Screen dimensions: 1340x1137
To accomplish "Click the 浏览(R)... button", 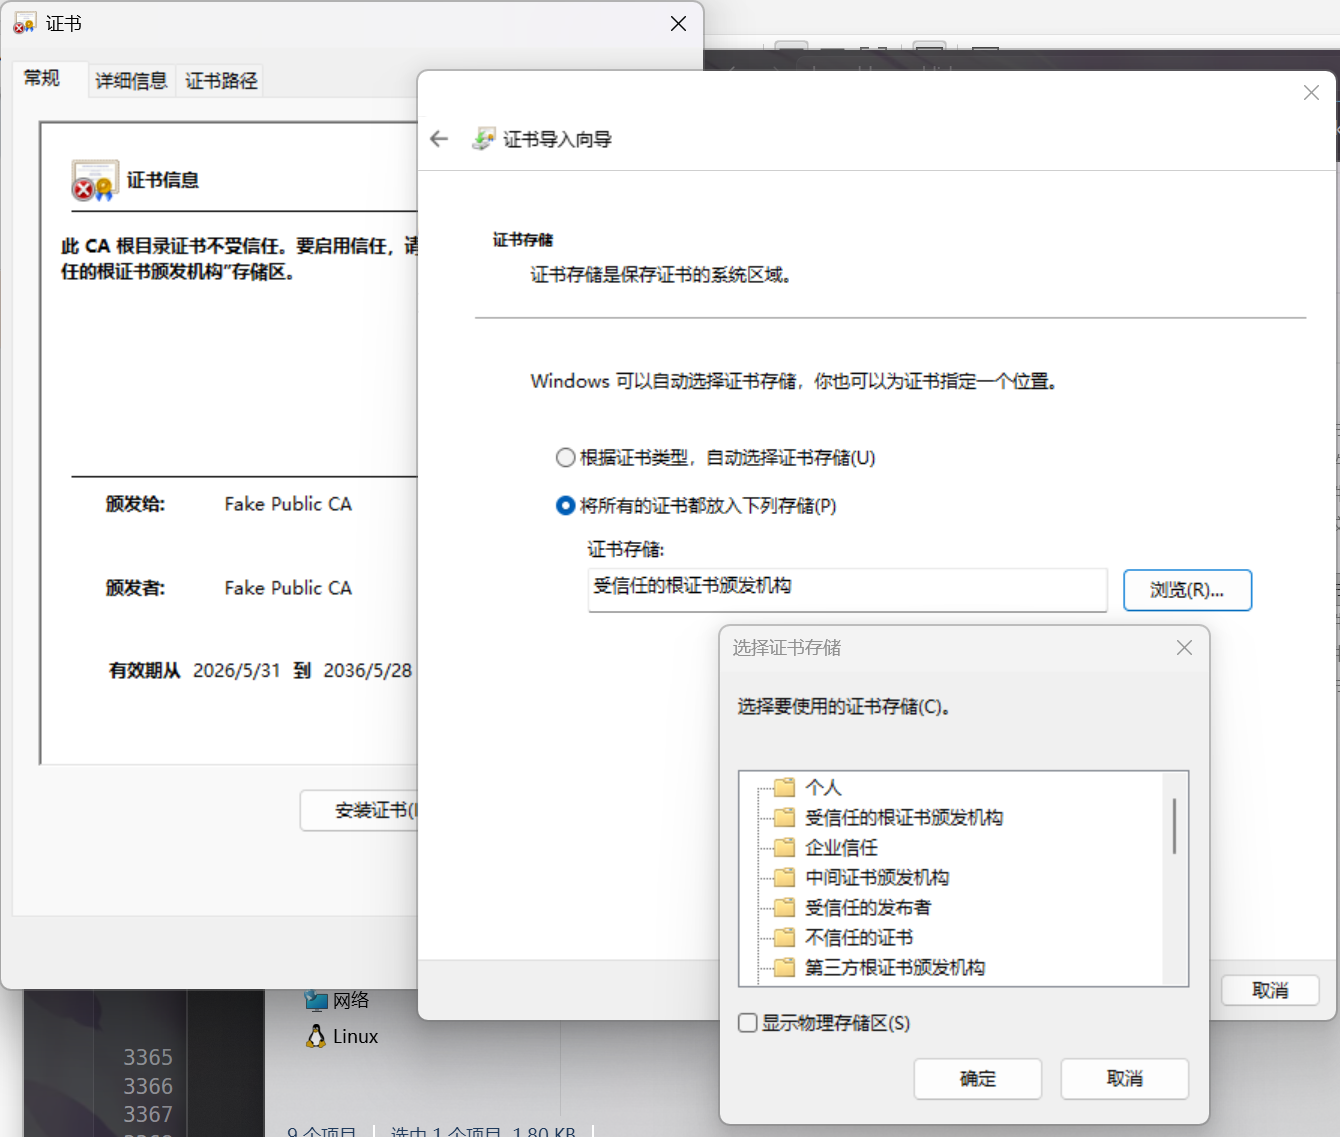I will 1187,590.
